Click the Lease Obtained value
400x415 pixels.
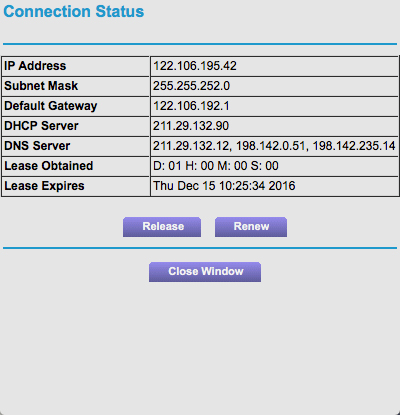pos(216,166)
